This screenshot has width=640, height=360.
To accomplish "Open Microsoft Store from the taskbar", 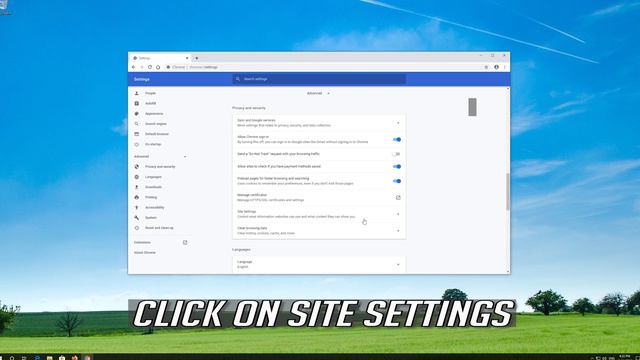I will point(62,358).
